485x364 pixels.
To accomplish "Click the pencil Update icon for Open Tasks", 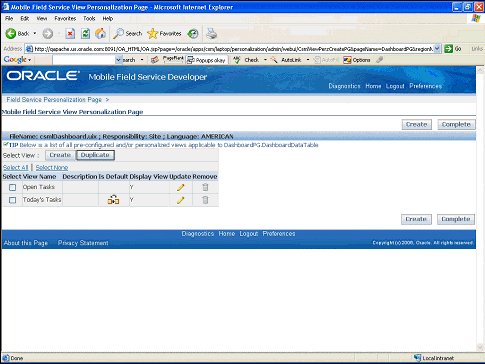I will pos(181,187).
